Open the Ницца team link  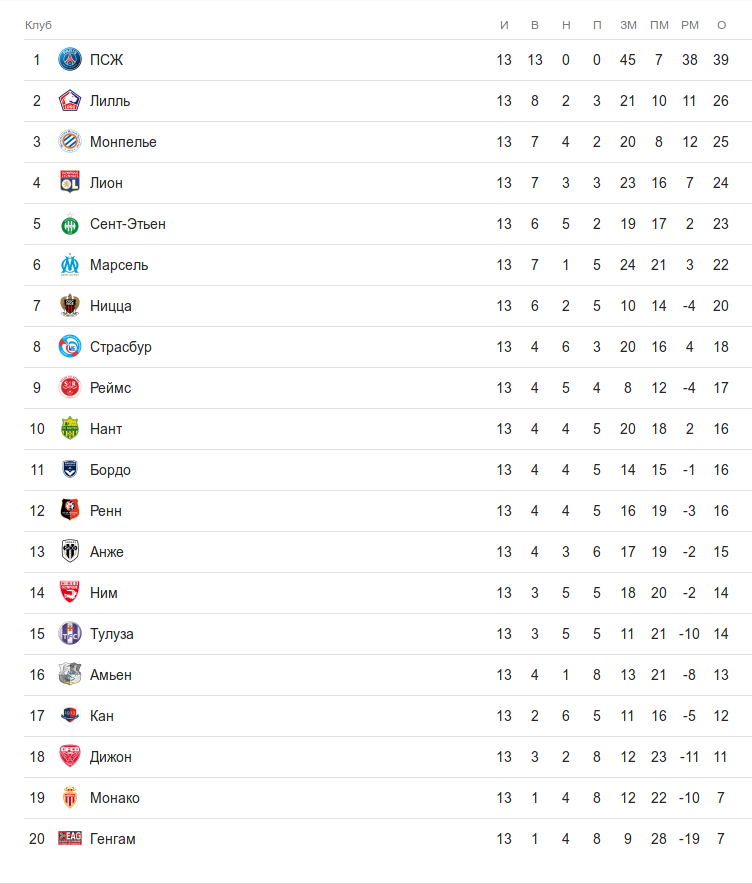[x=110, y=306]
